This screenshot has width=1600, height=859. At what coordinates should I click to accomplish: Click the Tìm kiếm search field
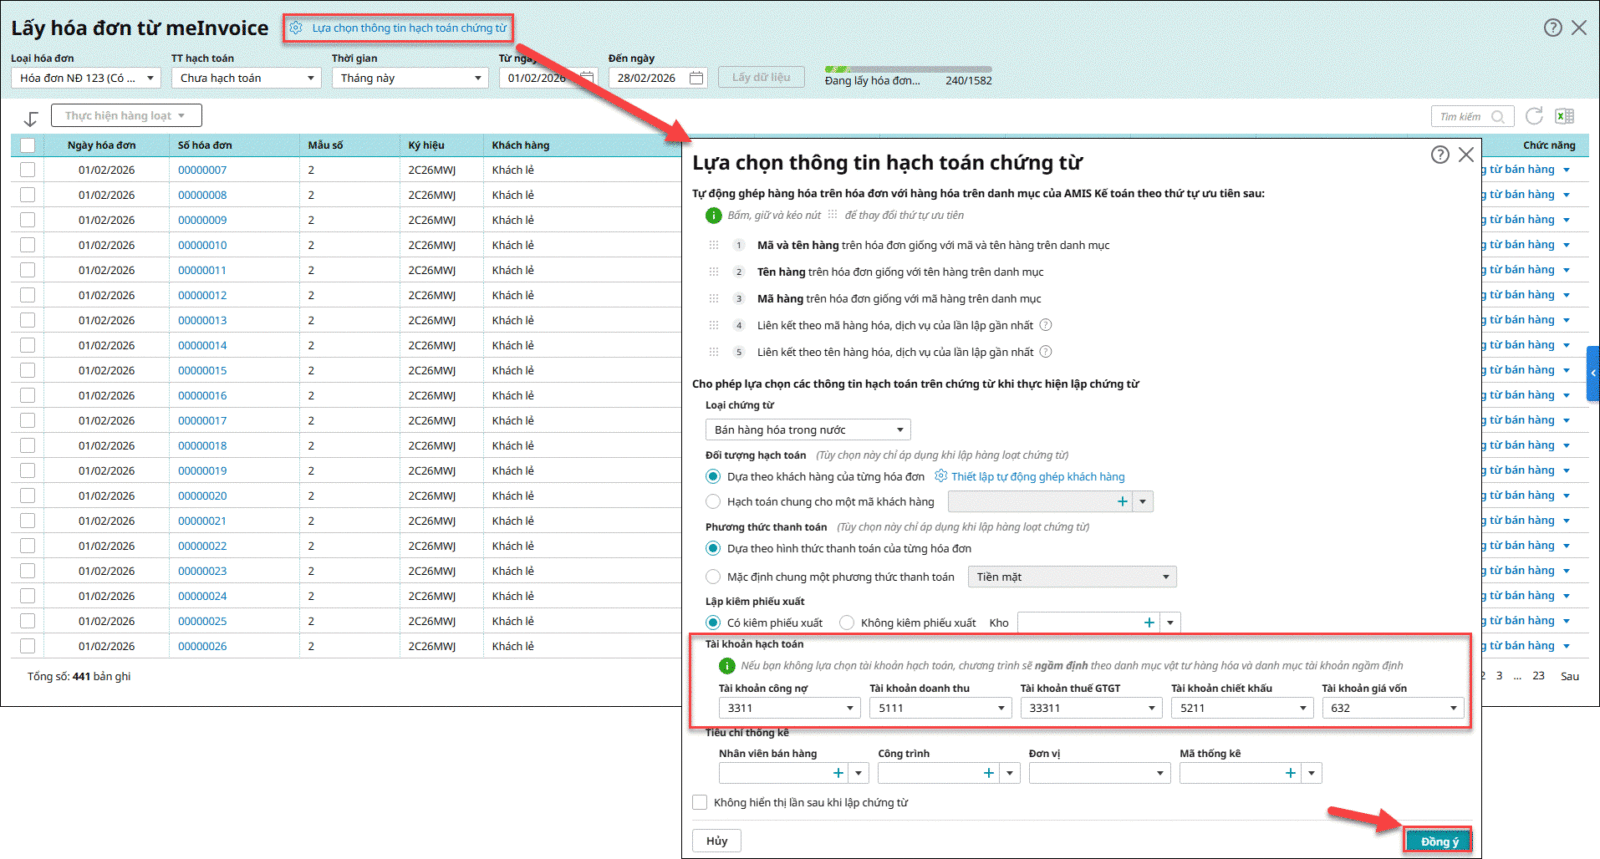pyautogui.click(x=1463, y=117)
